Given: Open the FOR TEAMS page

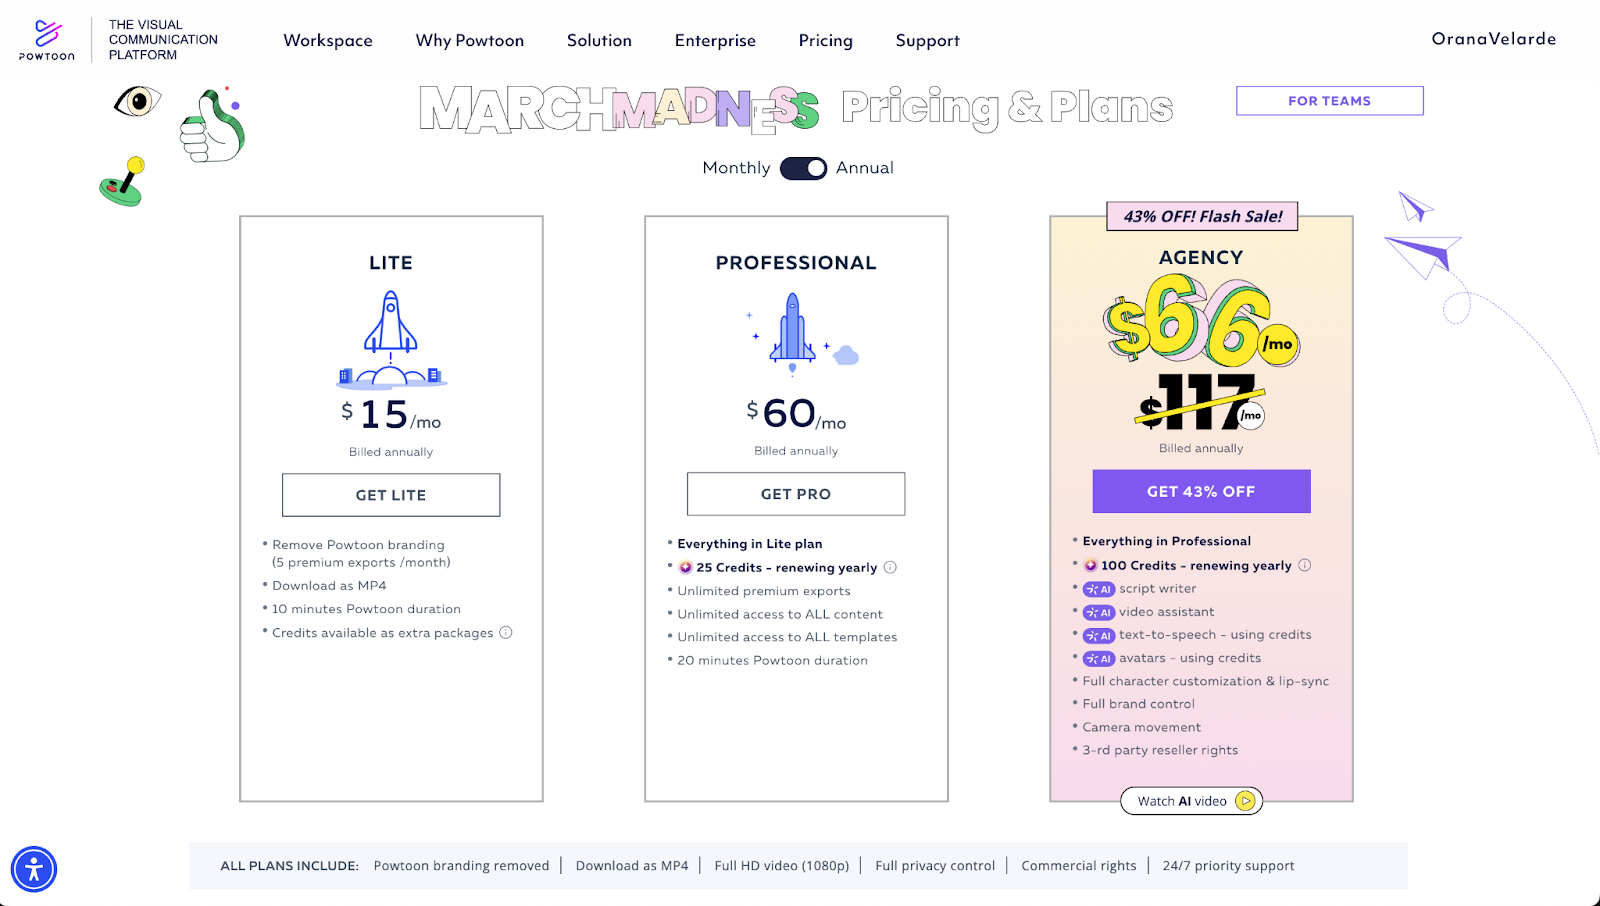Looking at the screenshot, I should (x=1329, y=100).
